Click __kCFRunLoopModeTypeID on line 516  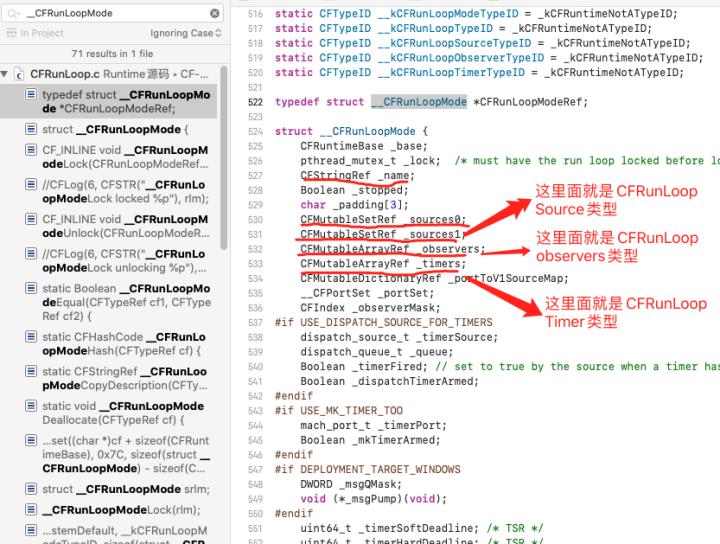[x=448, y=14]
